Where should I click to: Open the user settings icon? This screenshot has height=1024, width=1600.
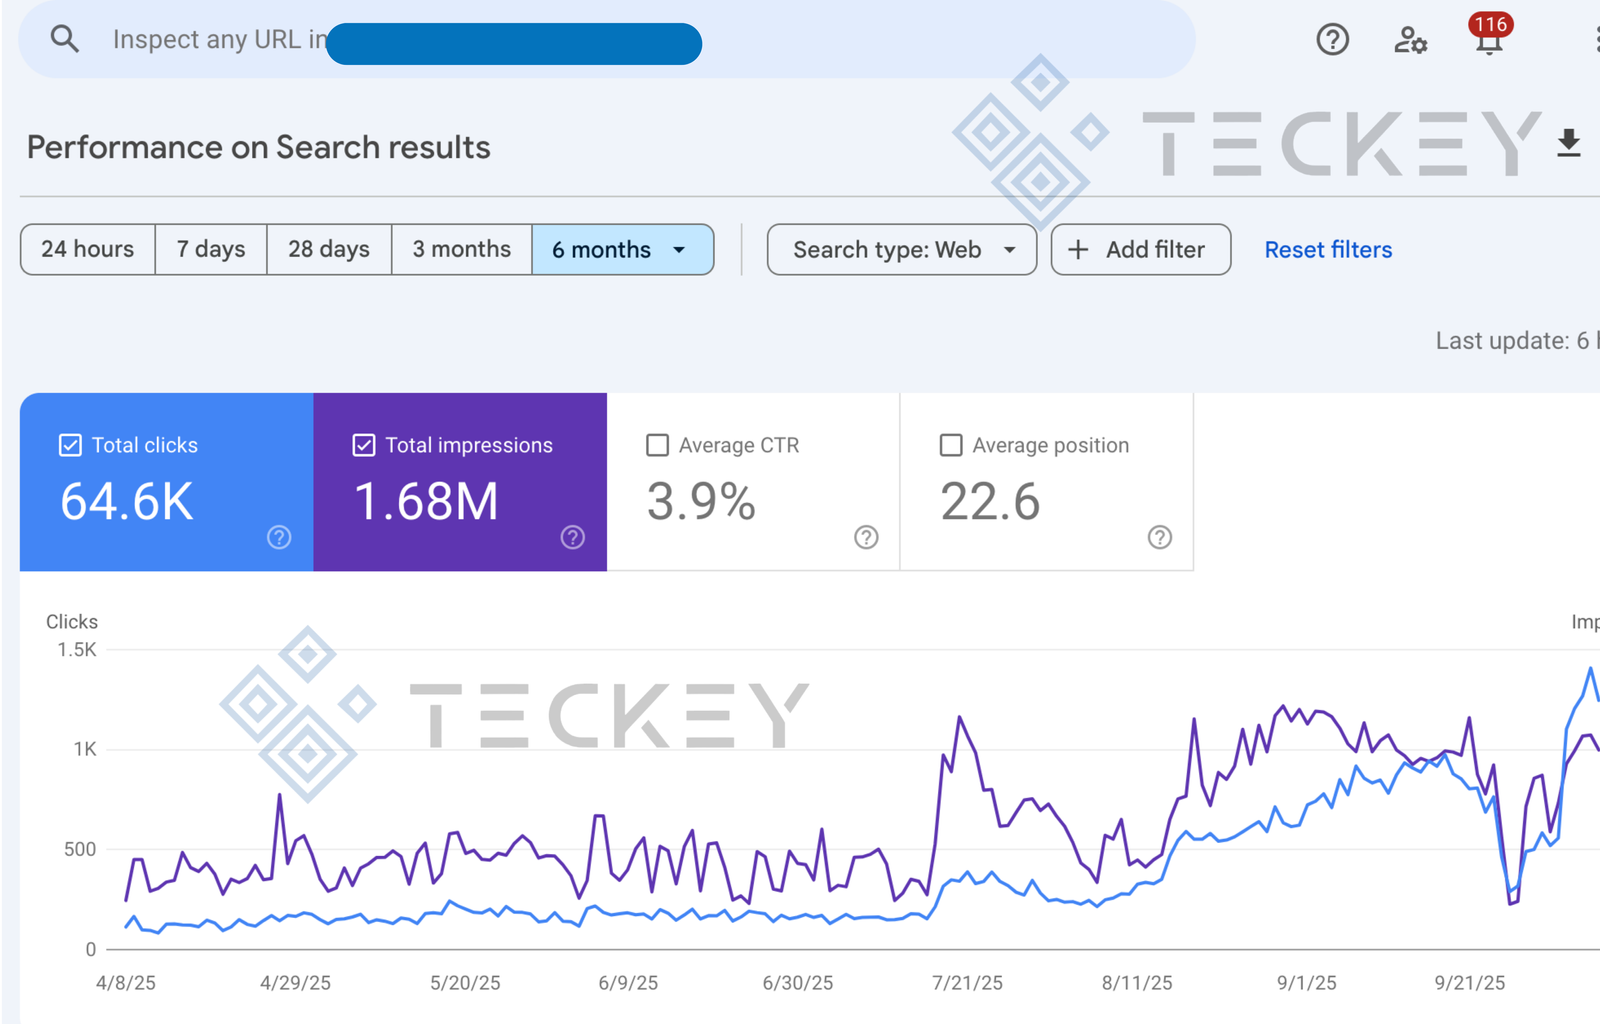(1410, 40)
